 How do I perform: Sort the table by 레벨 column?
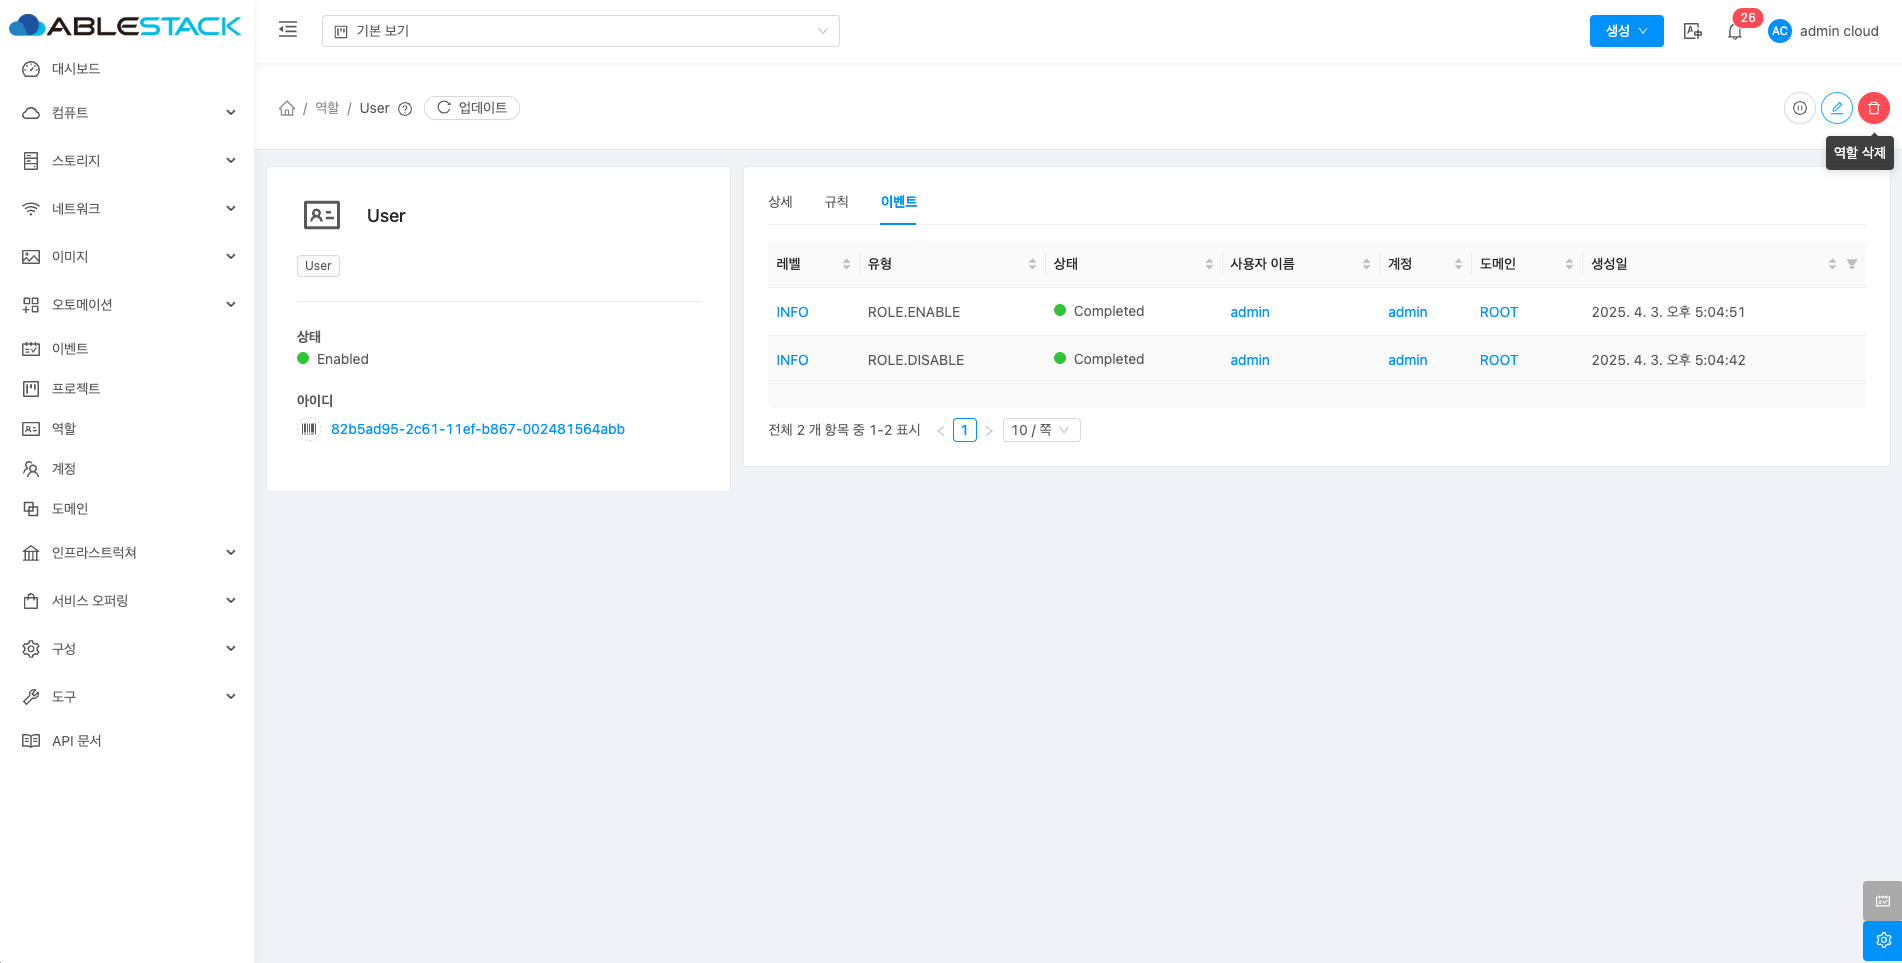click(846, 264)
